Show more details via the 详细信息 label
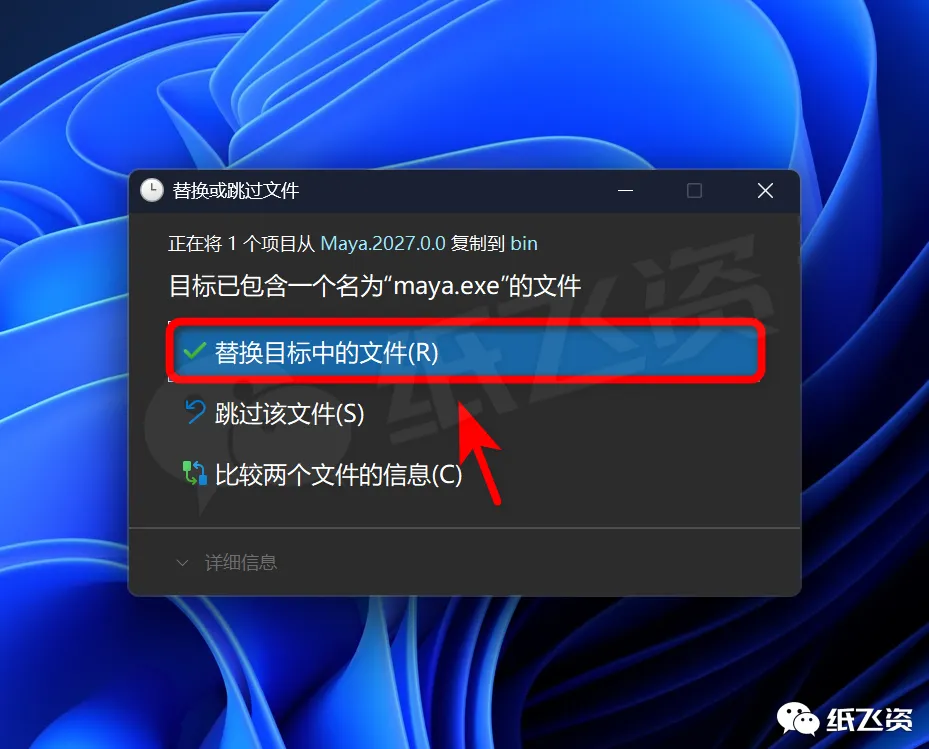 click(x=241, y=562)
